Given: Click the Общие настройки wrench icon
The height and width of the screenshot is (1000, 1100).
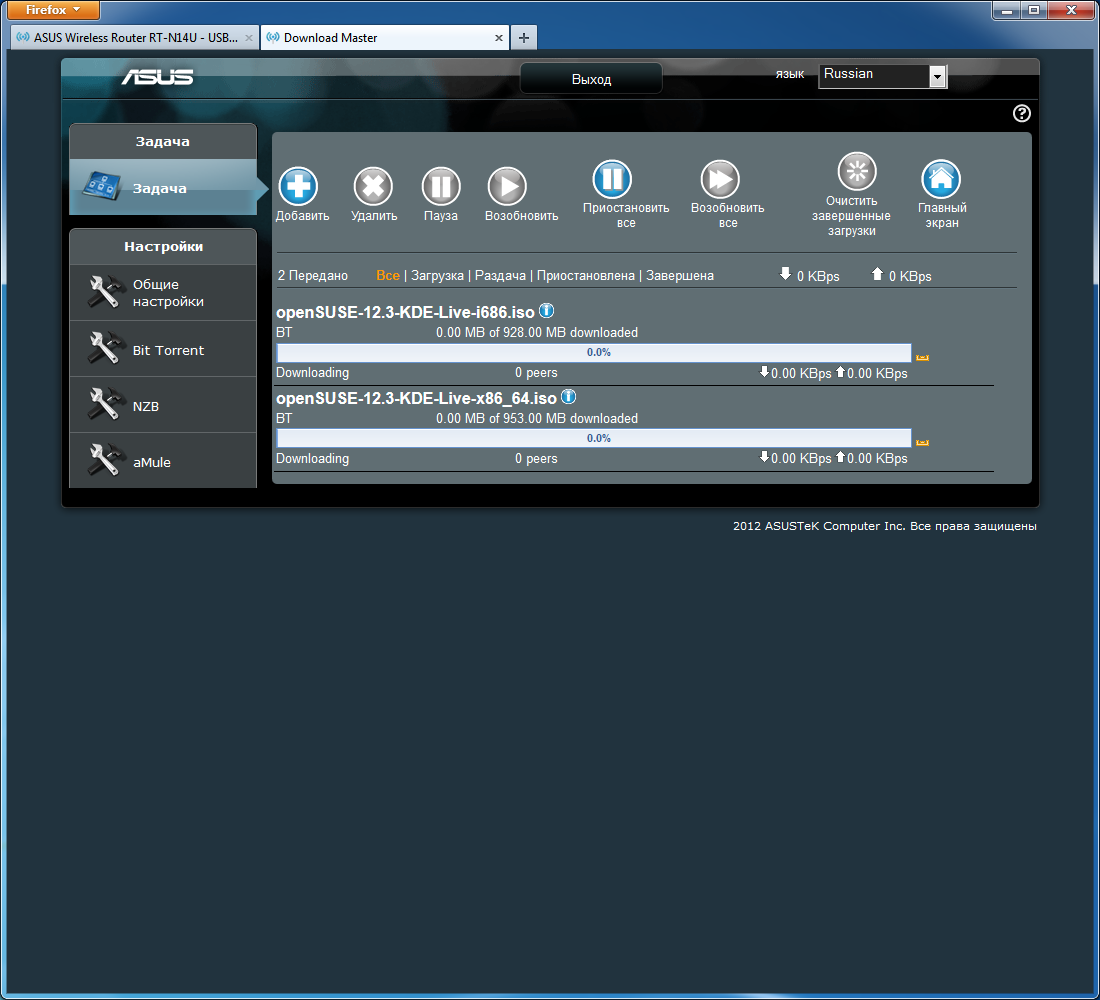Looking at the screenshot, I should pyautogui.click(x=106, y=293).
